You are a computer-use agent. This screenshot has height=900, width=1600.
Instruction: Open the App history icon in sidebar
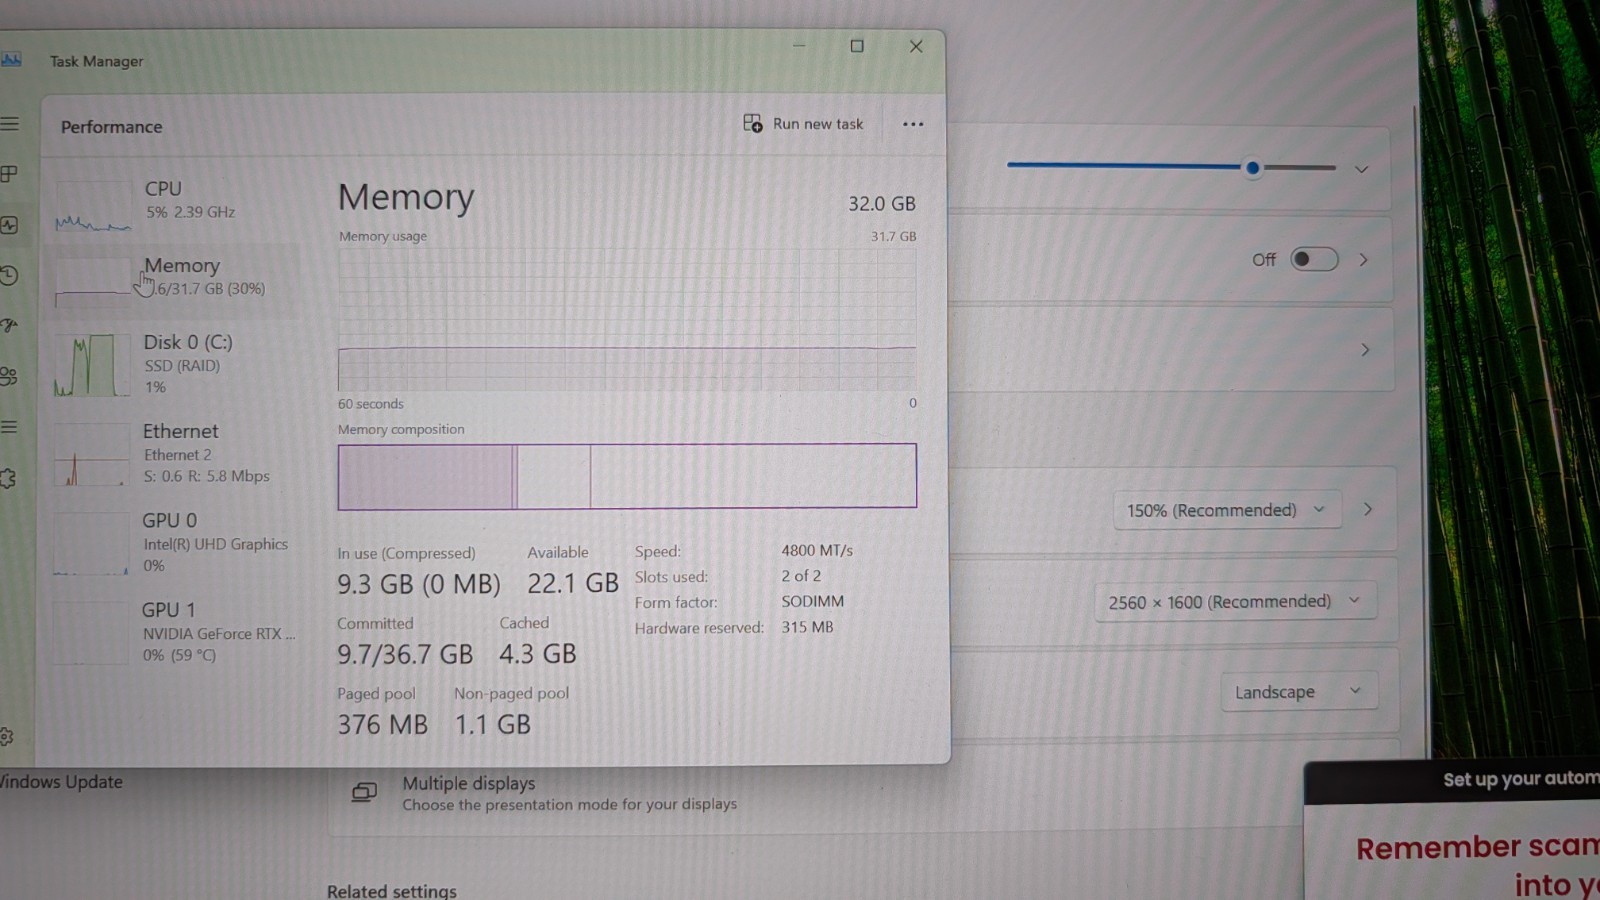tap(9, 275)
